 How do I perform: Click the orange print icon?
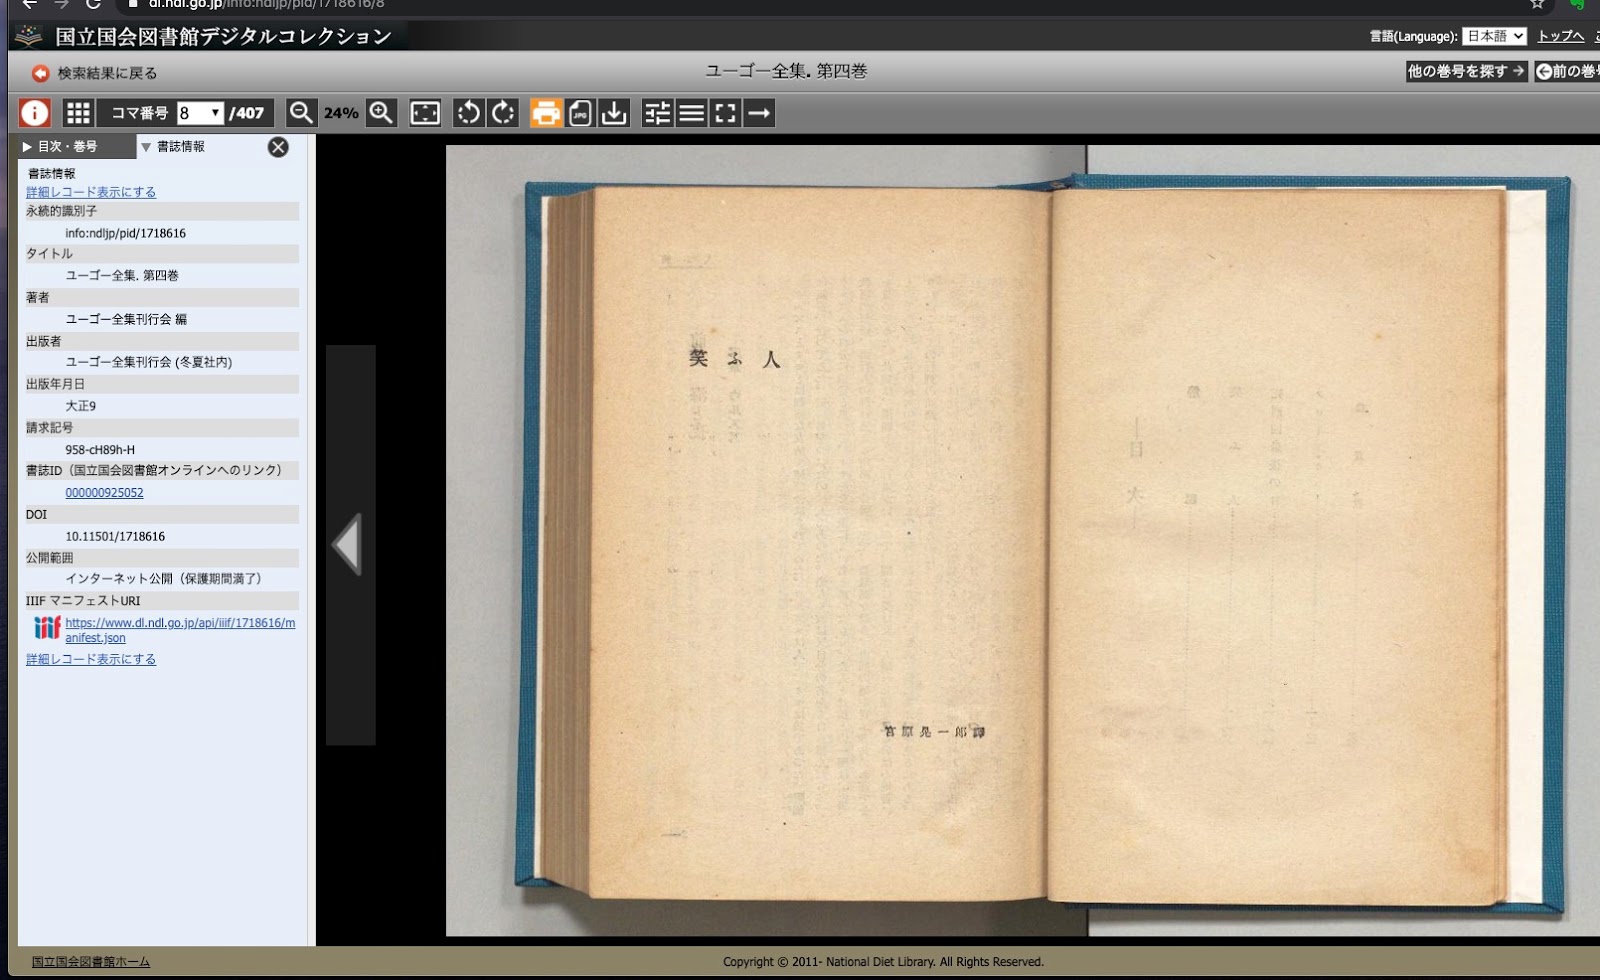[x=546, y=113]
